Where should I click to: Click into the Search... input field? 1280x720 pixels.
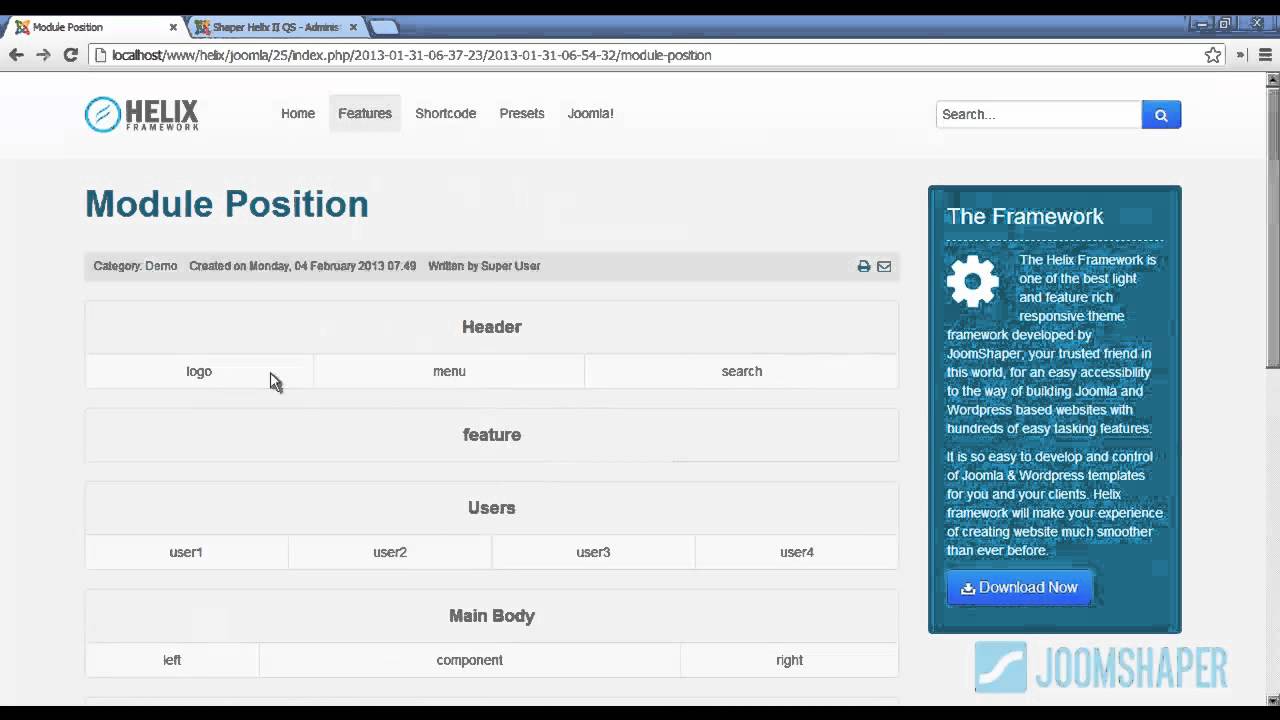tap(1039, 115)
